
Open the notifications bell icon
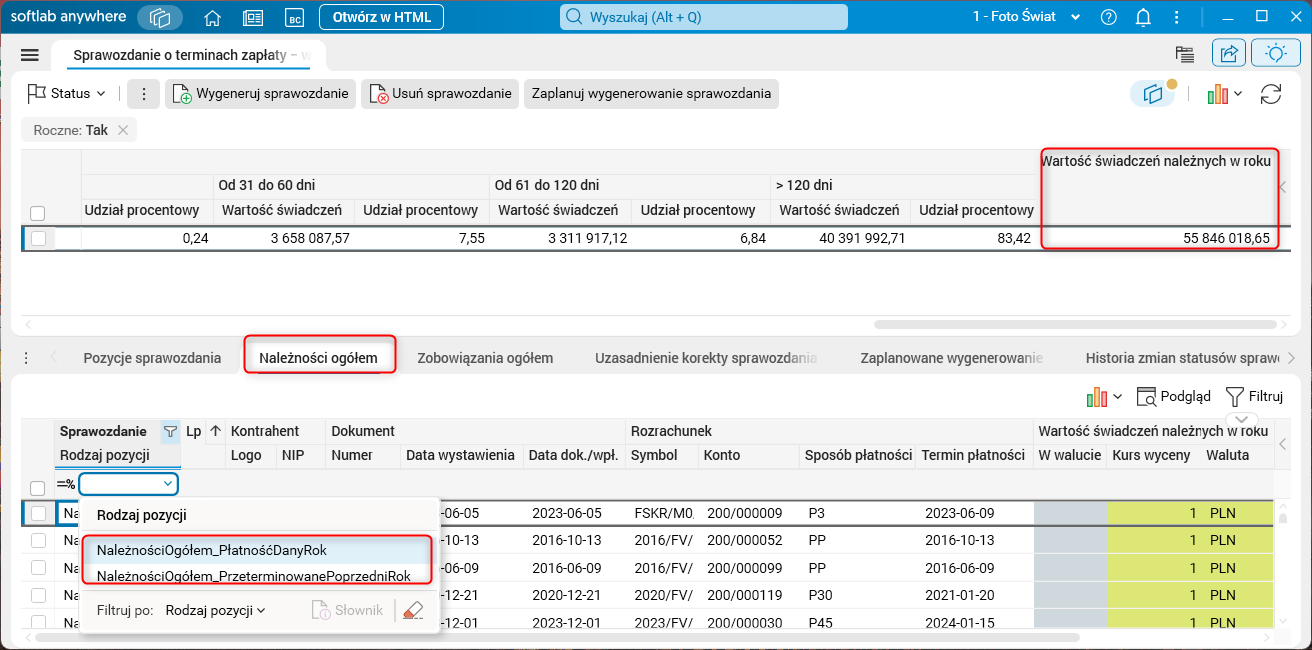point(1143,17)
